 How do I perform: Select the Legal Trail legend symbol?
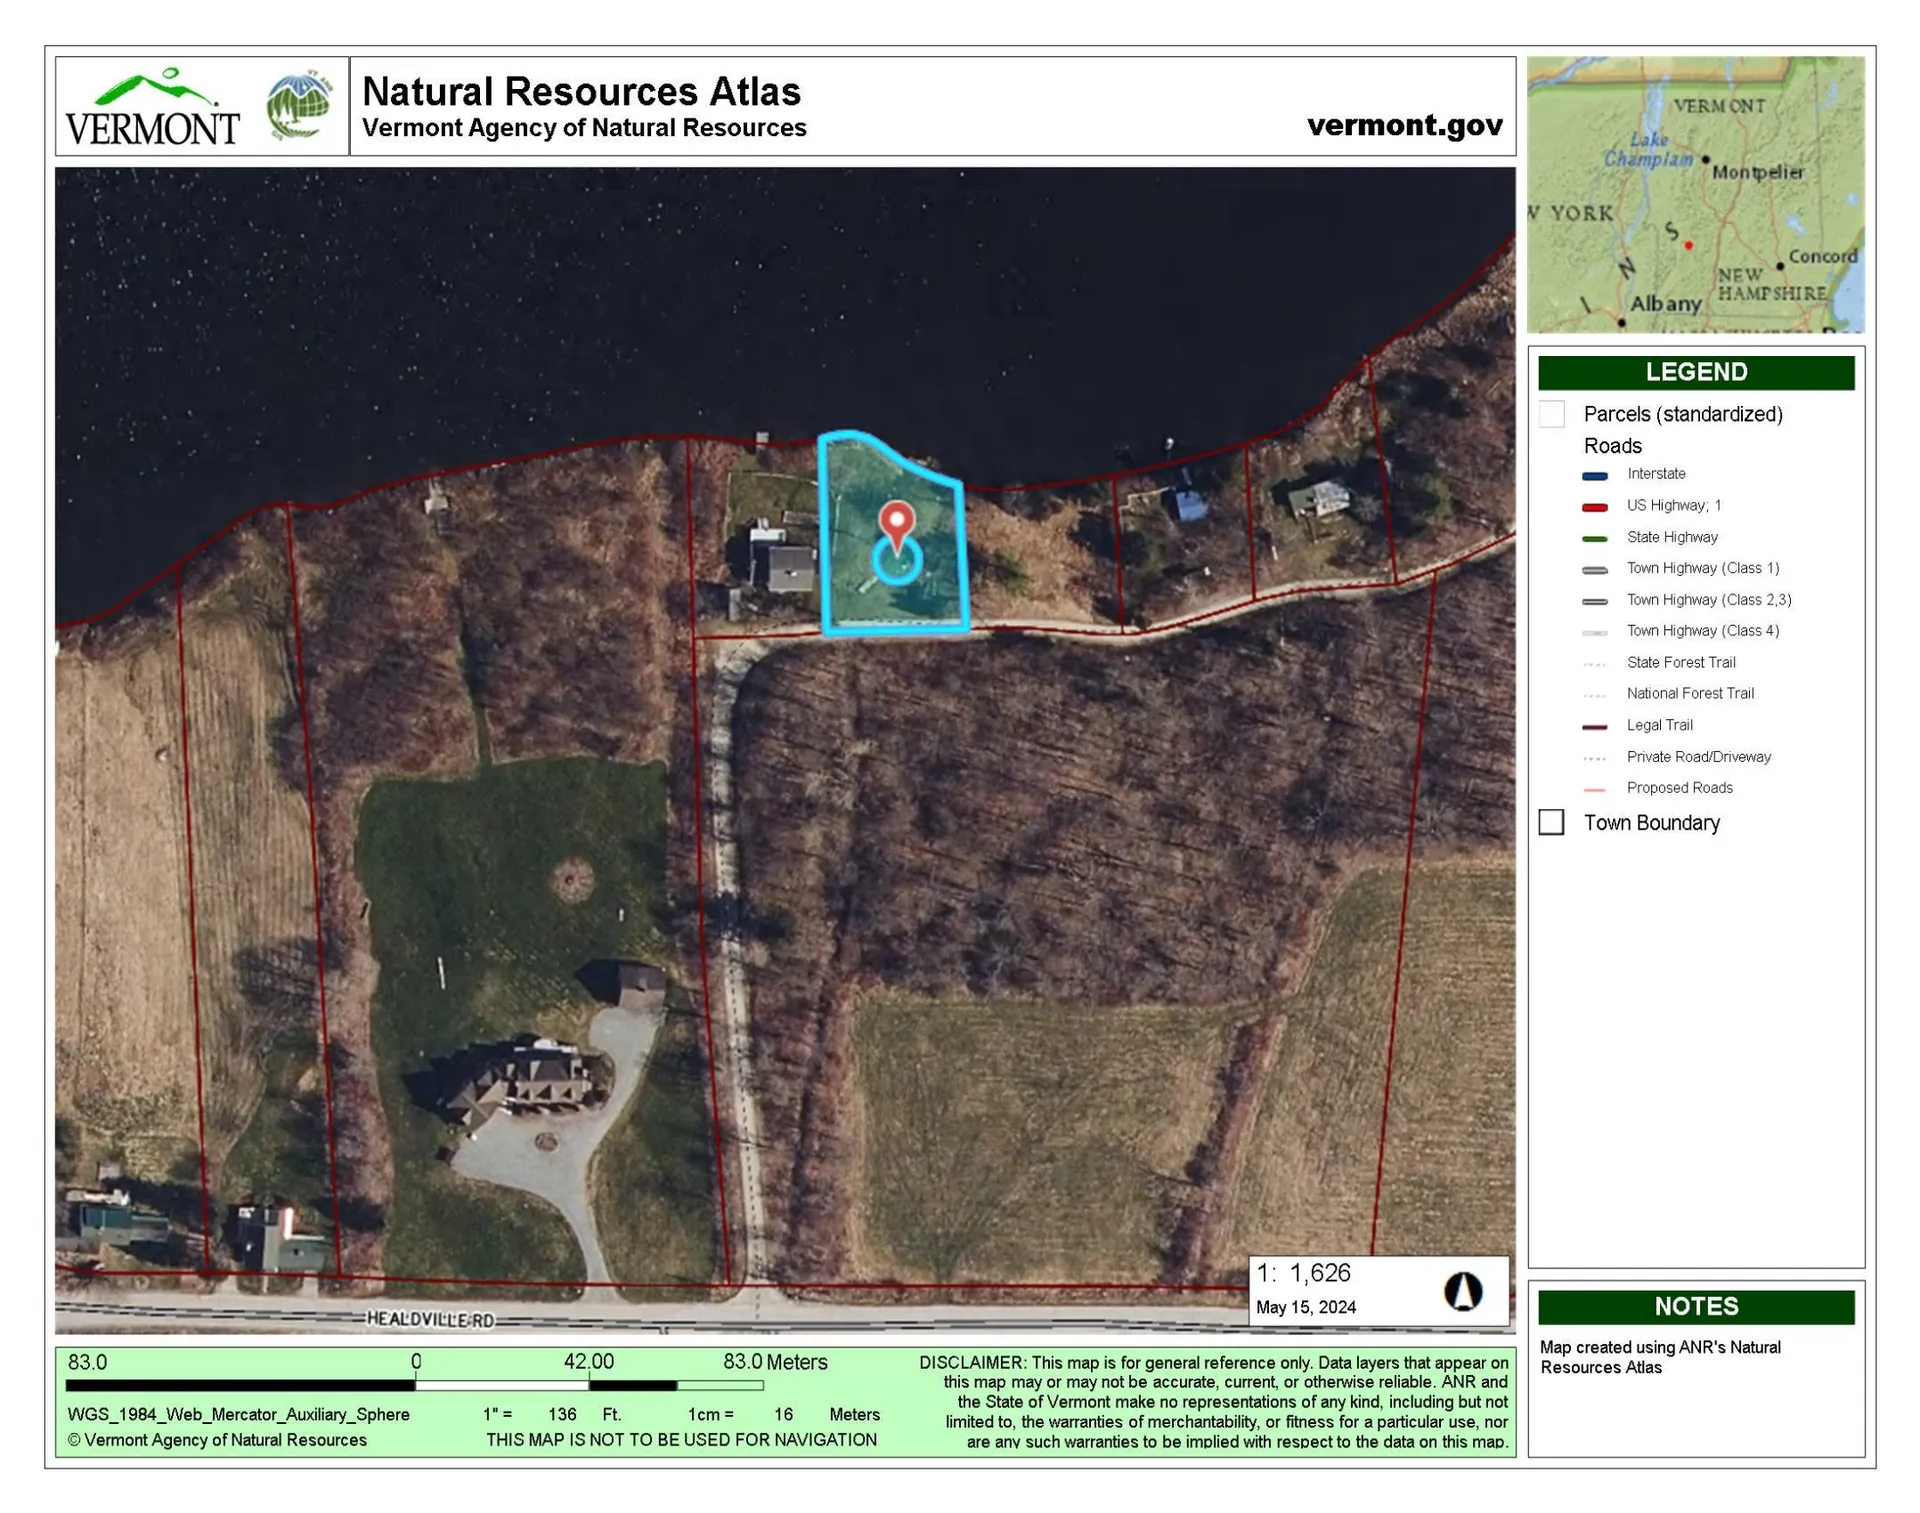(x=1595, y=725)
